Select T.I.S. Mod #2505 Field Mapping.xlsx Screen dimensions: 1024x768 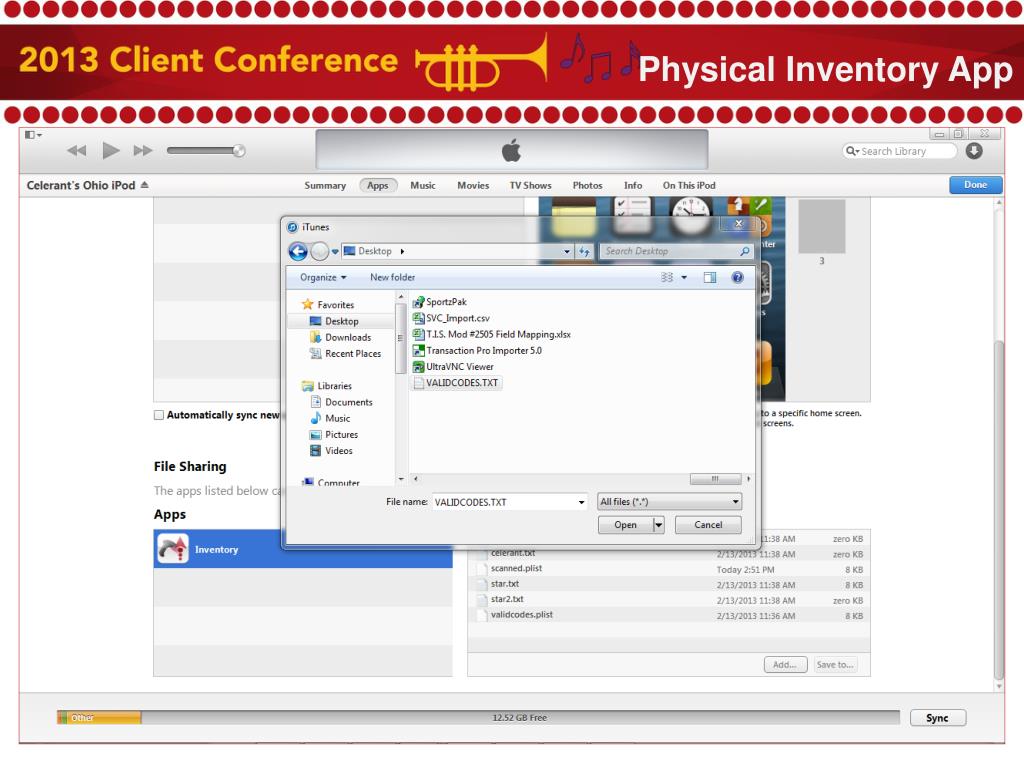pos(492,334)
